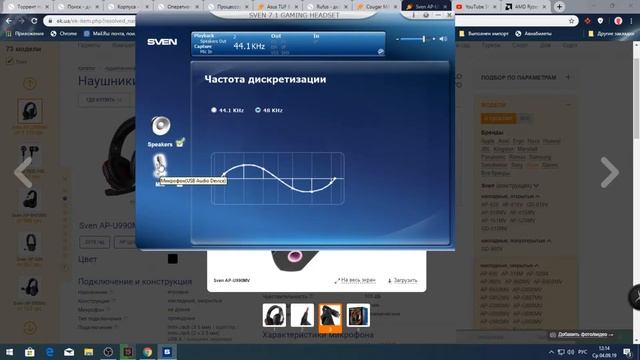Switch to the Cougar tab
The image size is (640, 360).
click(376, 7)
